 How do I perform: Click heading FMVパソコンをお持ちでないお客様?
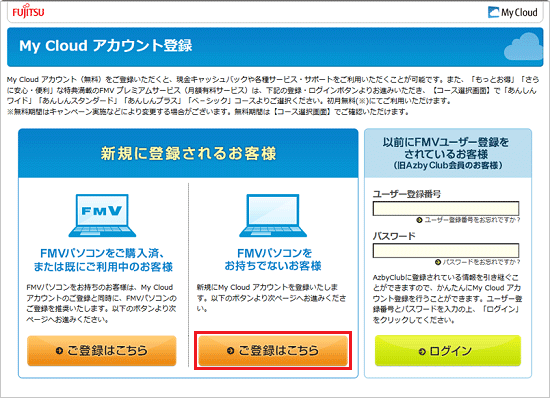click(273, 259)
